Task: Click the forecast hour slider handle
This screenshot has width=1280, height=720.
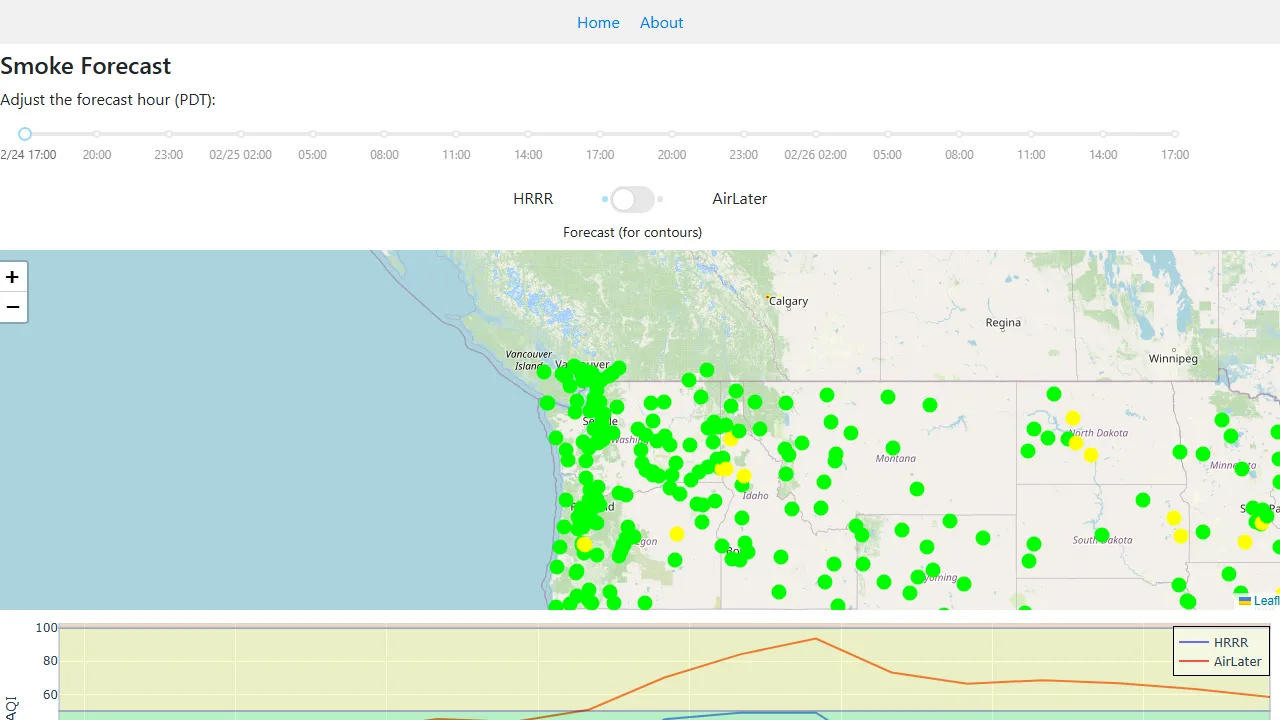Action: pyautogui.click(x=25, y=133)
